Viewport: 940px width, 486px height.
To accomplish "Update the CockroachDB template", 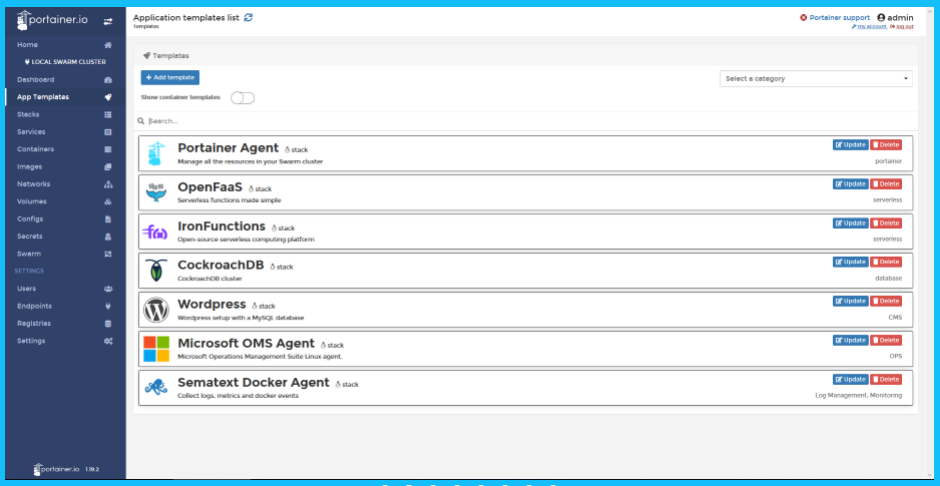I will click(850, 262).
